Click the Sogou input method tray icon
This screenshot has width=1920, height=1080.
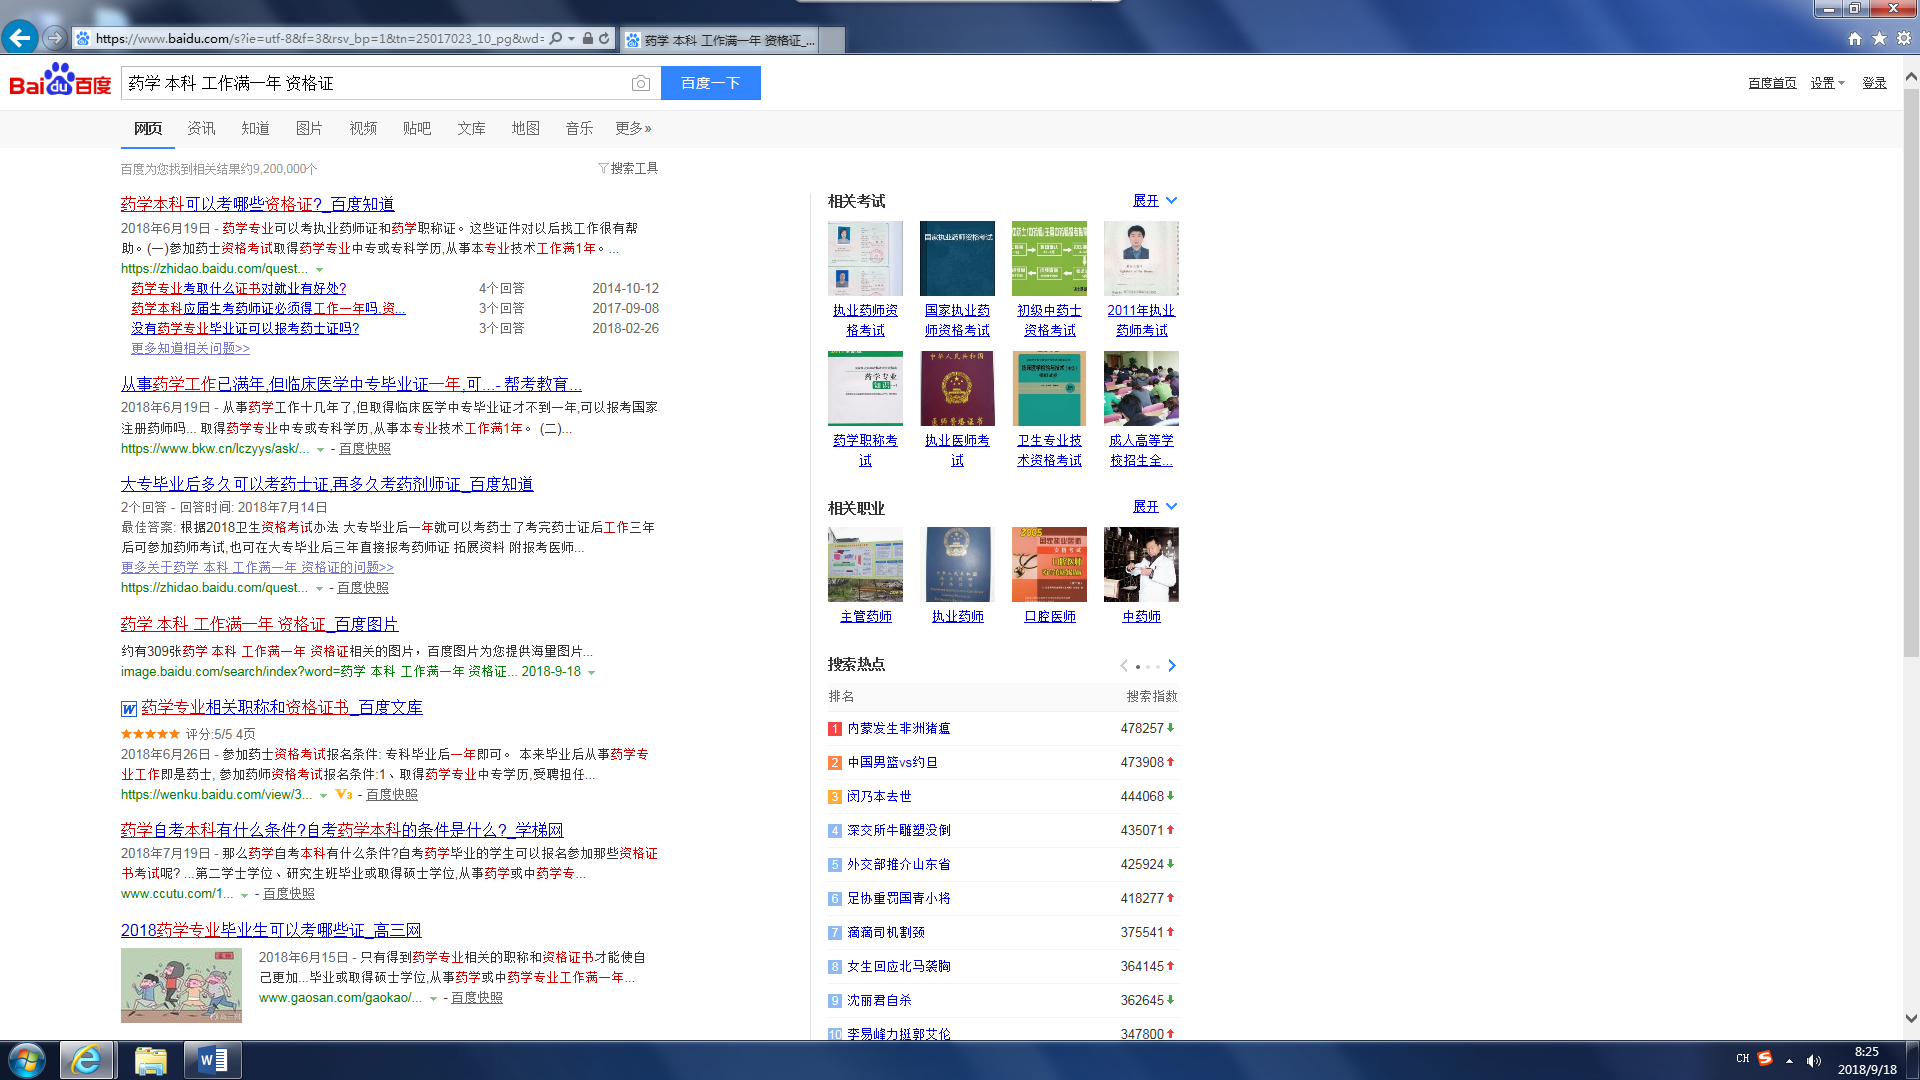tap(1765, 1059)
